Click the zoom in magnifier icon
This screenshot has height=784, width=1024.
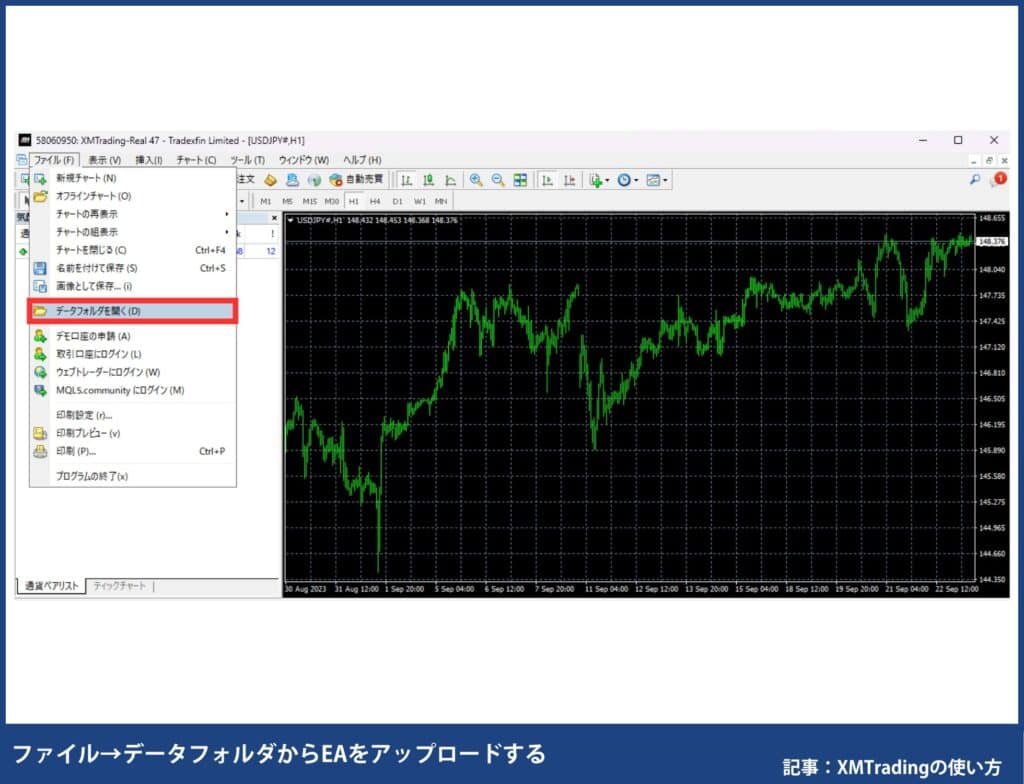(x=476, y=180)
